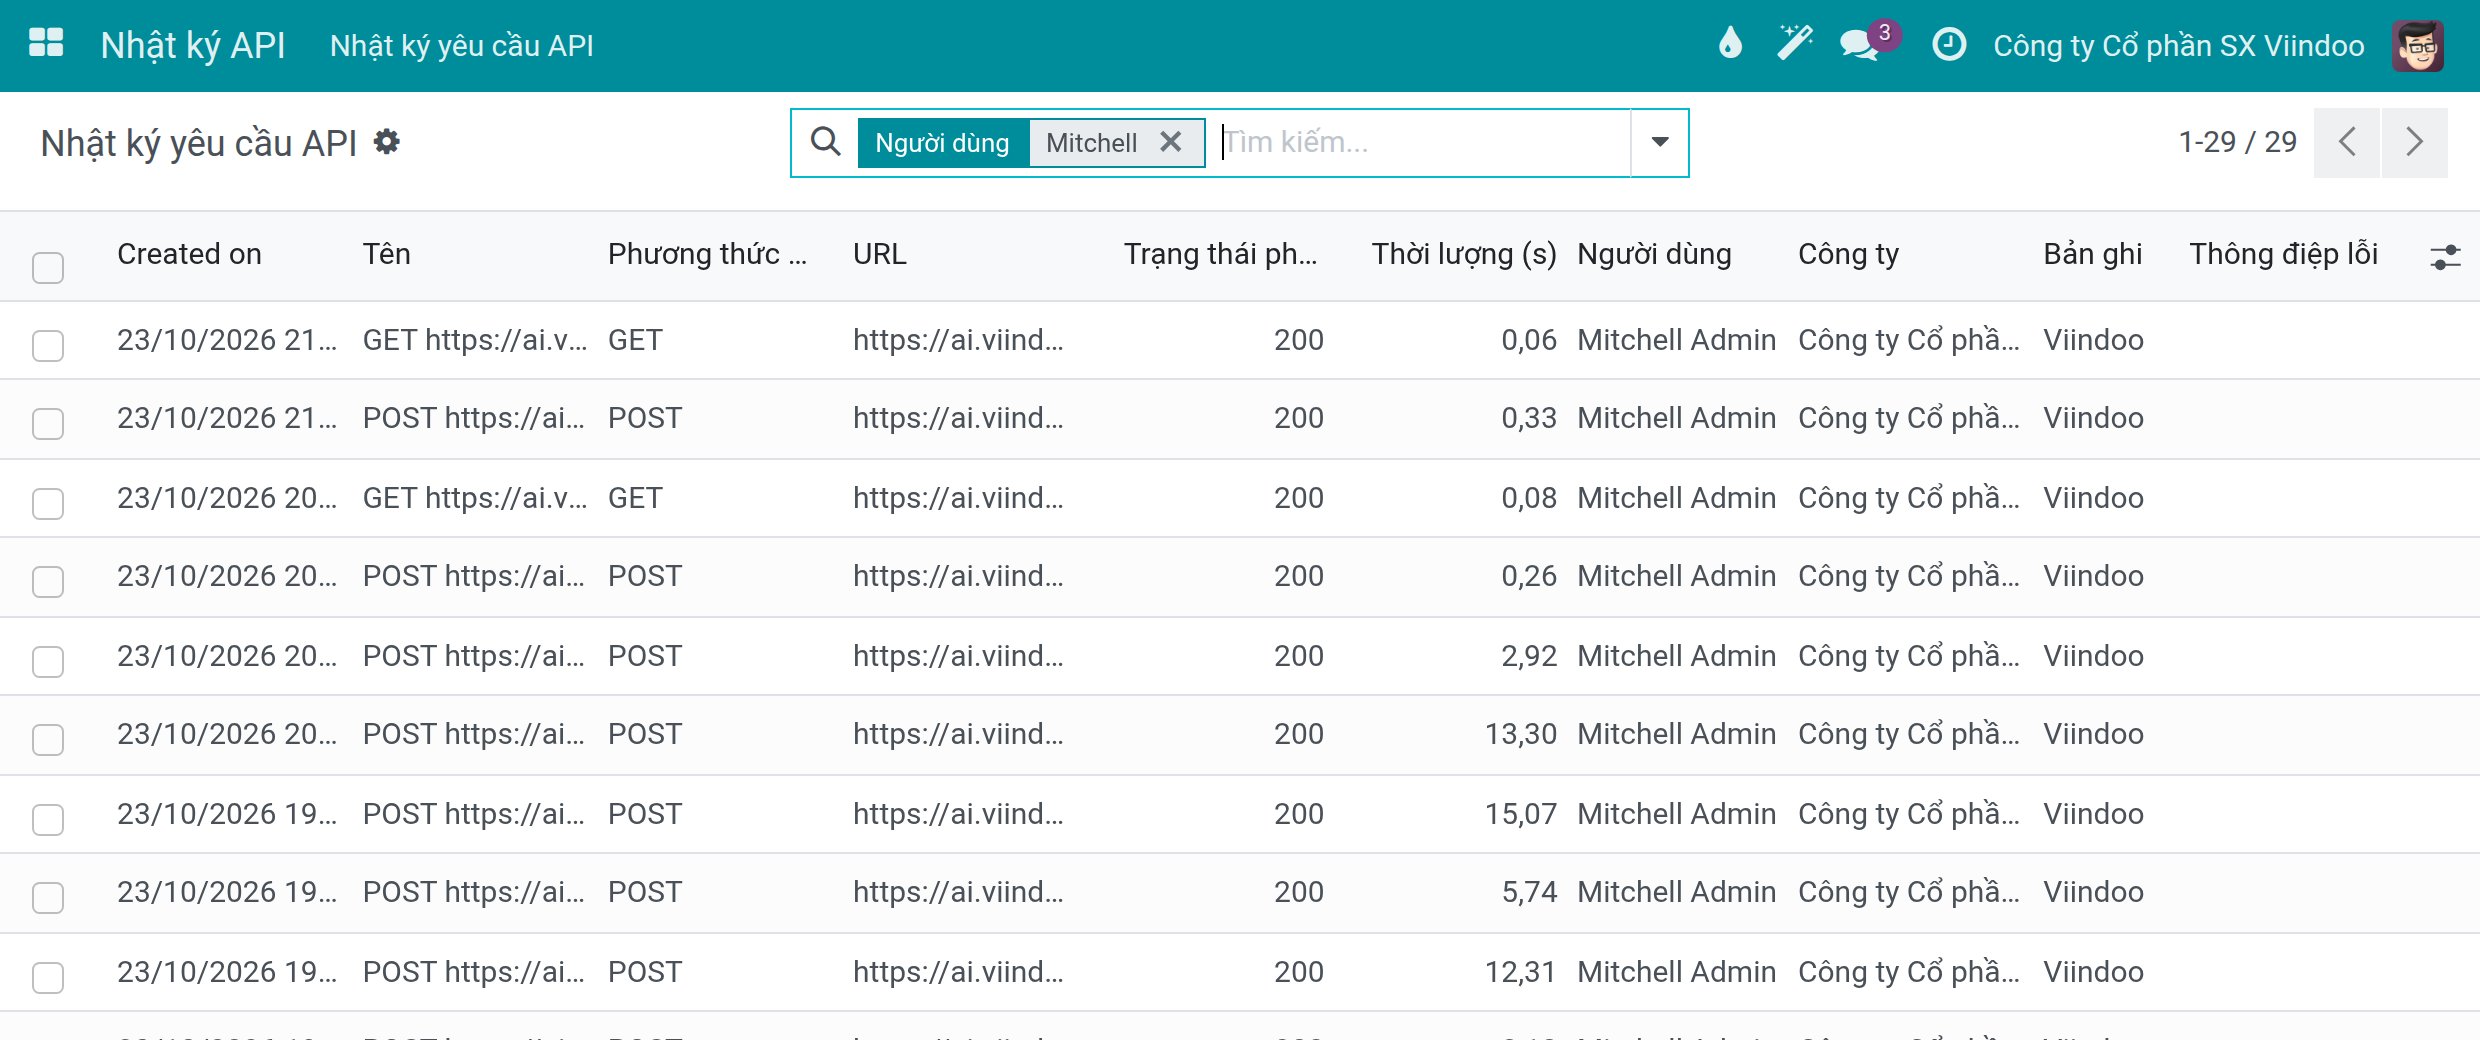Viewport: 2480px width, 1040px height.
Task: Sort by the Công ty column header
Action: click(x=1848, y=254)
